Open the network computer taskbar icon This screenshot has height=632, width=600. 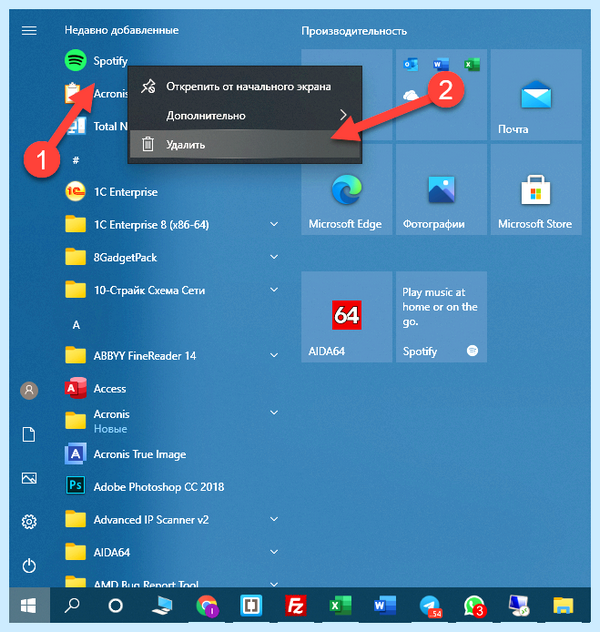pyautogui.click(x=162, y=605)
